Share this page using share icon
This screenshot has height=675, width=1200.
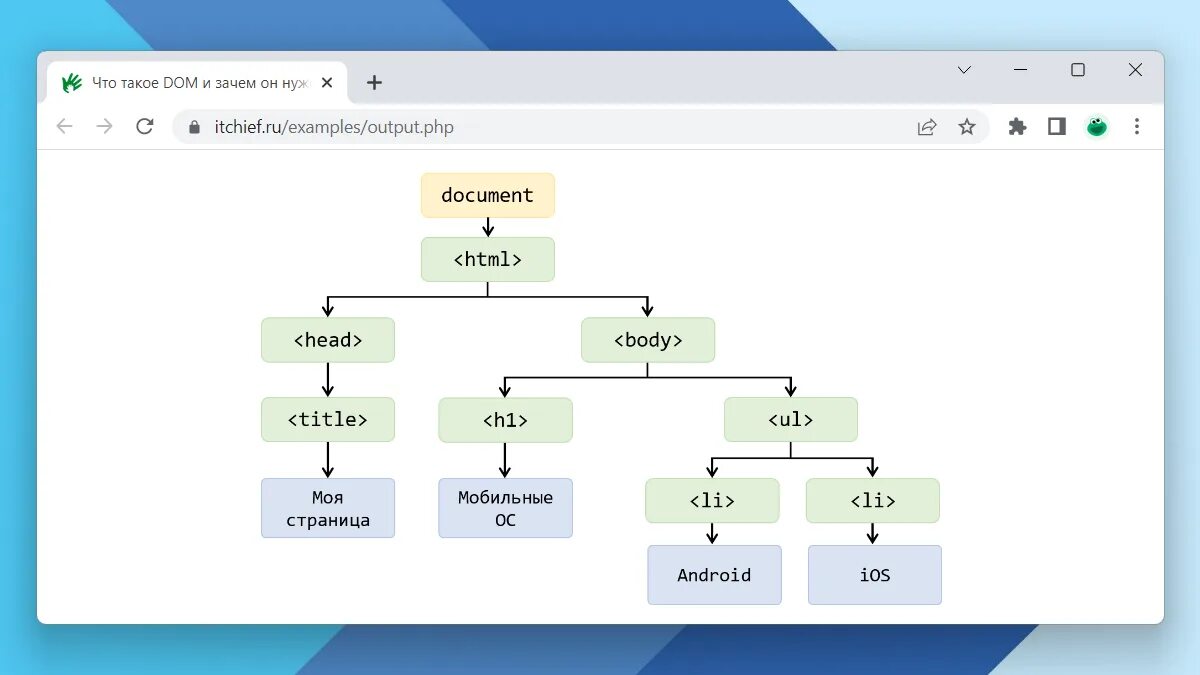[927, 127]
